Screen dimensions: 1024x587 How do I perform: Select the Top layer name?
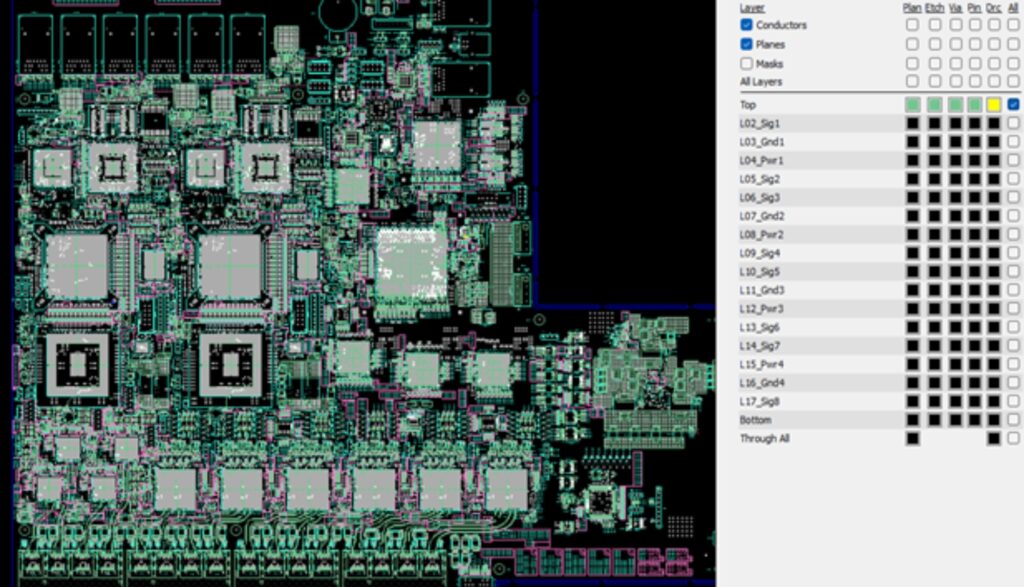748,104
